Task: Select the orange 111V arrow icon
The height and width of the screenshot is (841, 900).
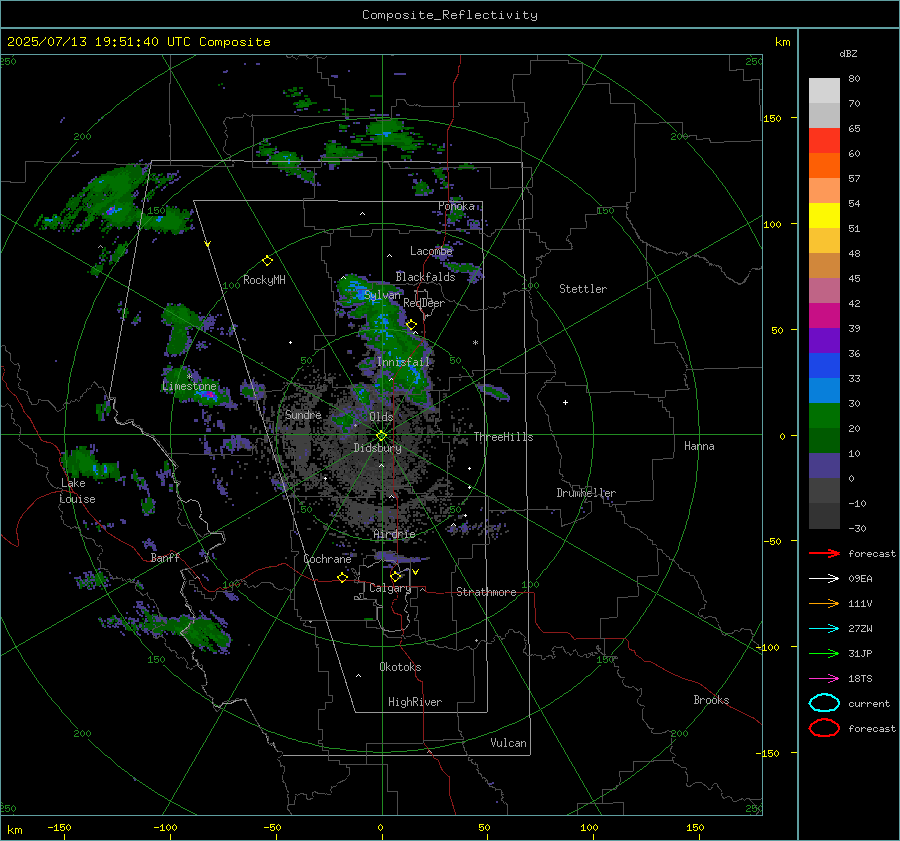Action: [824, 603]
